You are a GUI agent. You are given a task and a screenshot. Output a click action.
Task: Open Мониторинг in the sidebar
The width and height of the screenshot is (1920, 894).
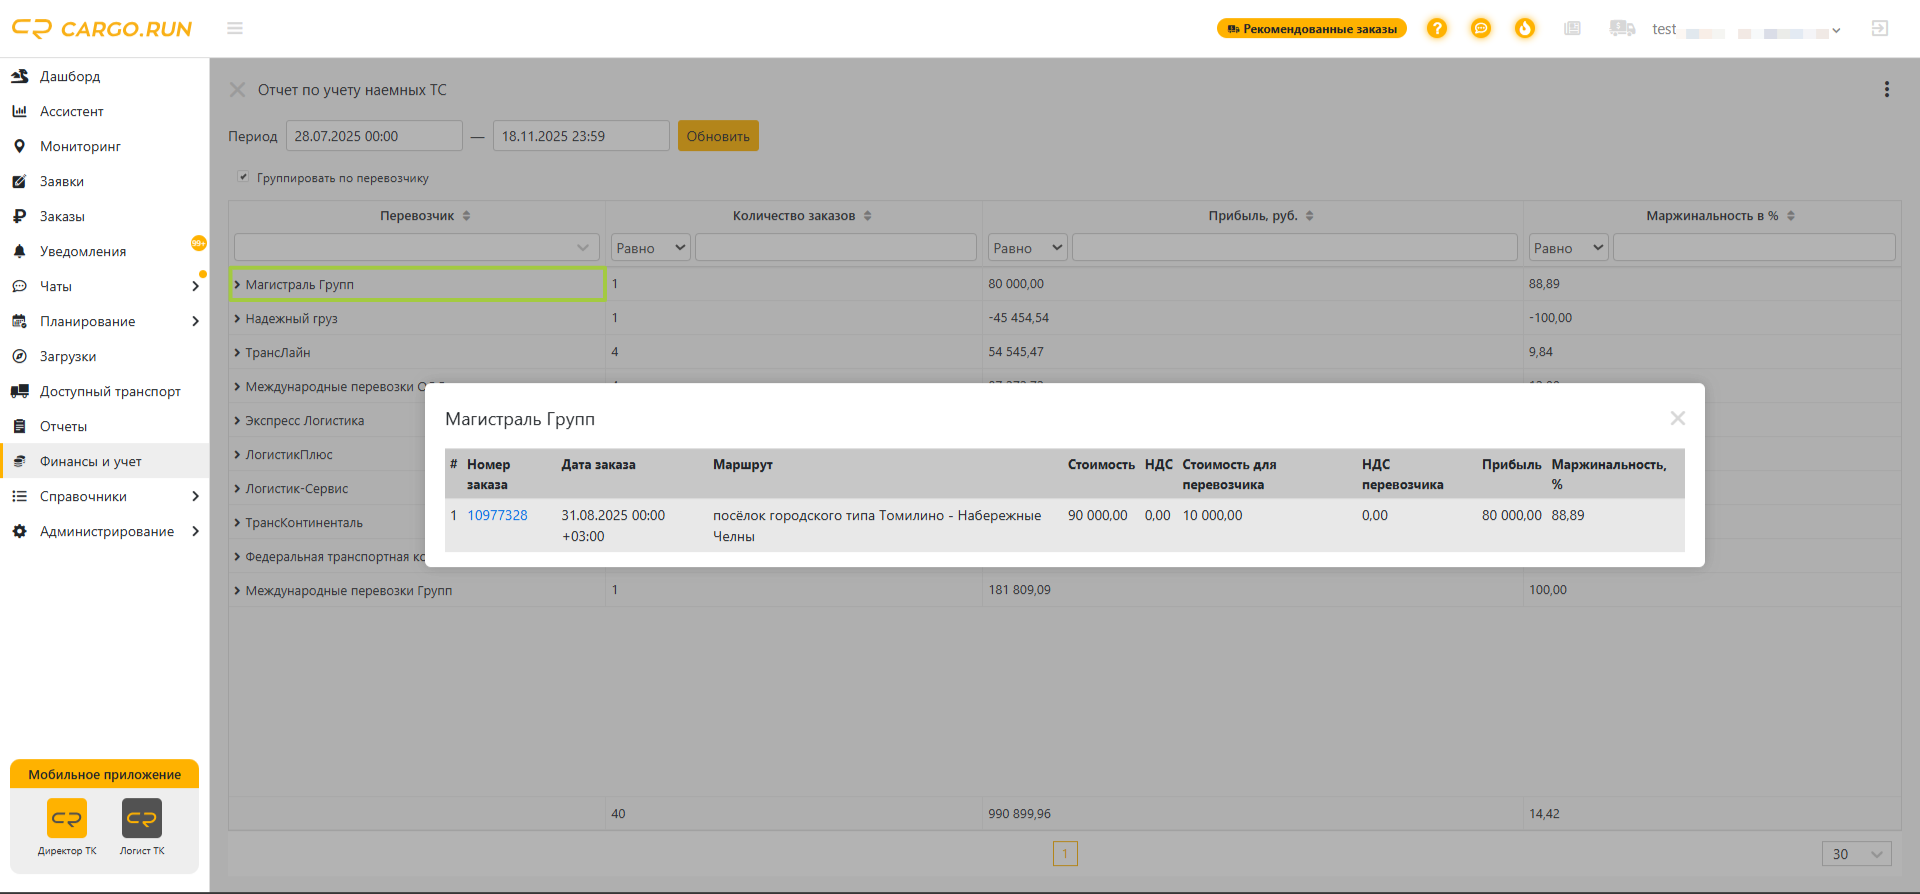[x=80, y=146]
